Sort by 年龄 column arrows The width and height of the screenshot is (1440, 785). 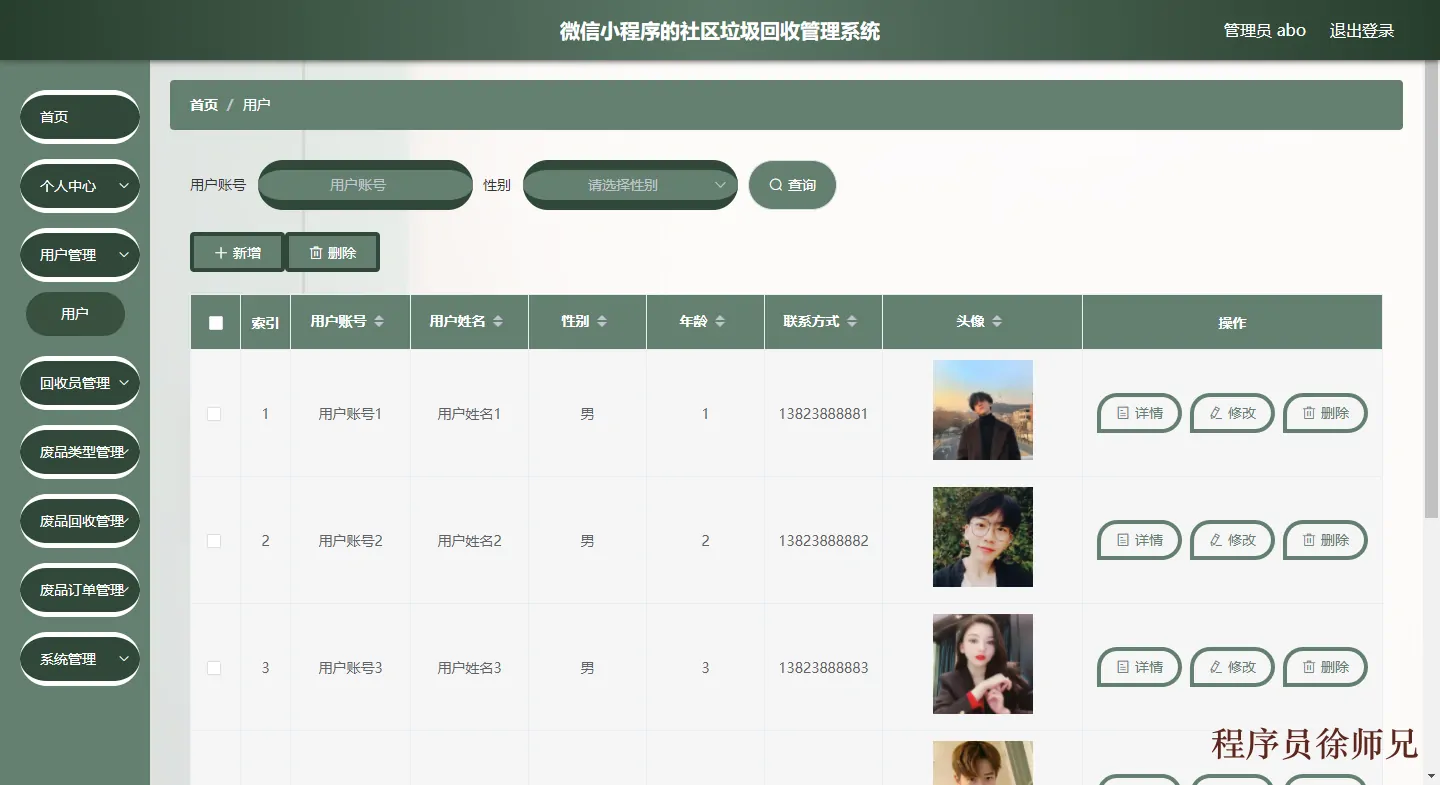(x=720, y=322)
